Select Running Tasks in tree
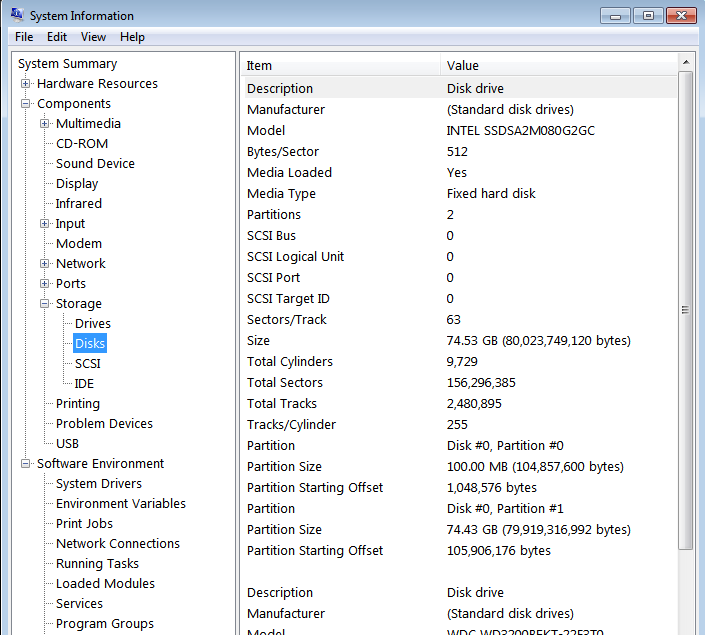Viewport: 705px width, 635px height. [99, 564]
